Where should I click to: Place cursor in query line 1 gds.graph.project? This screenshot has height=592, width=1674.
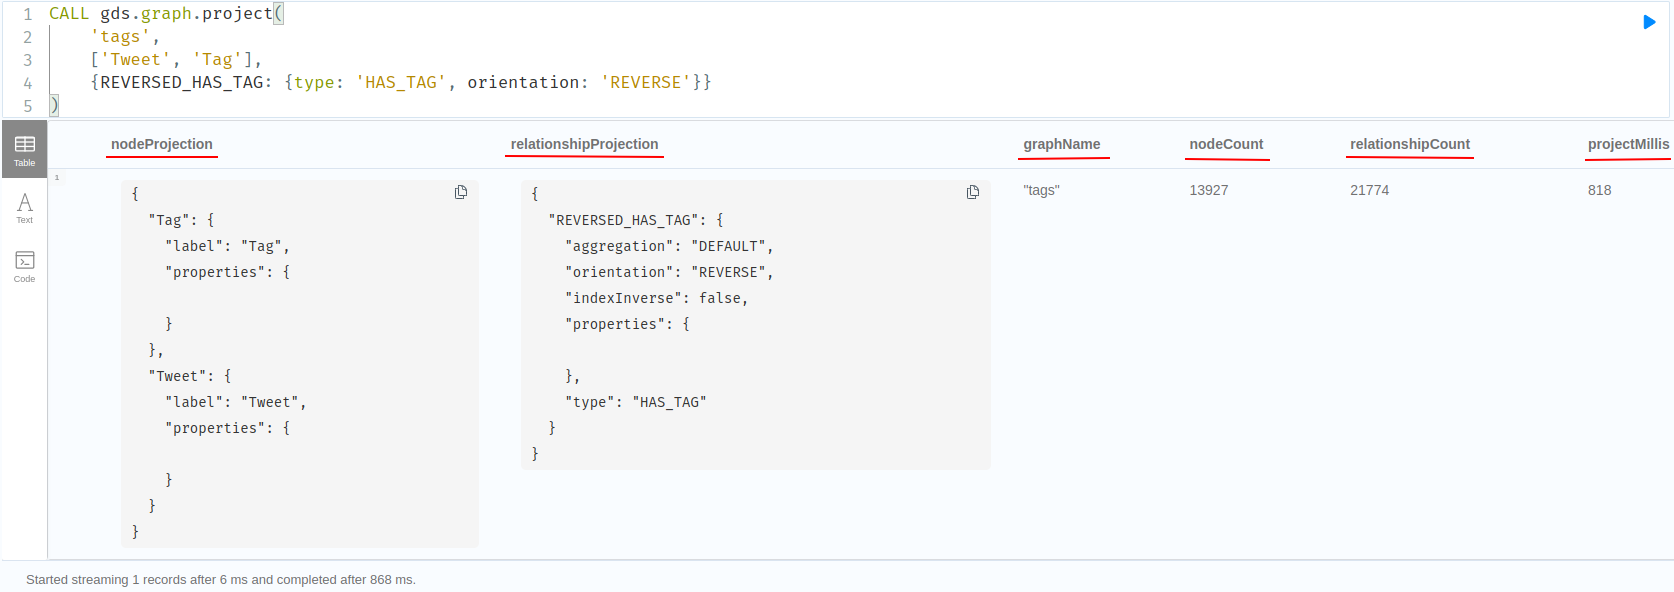[x=186, y=14]
